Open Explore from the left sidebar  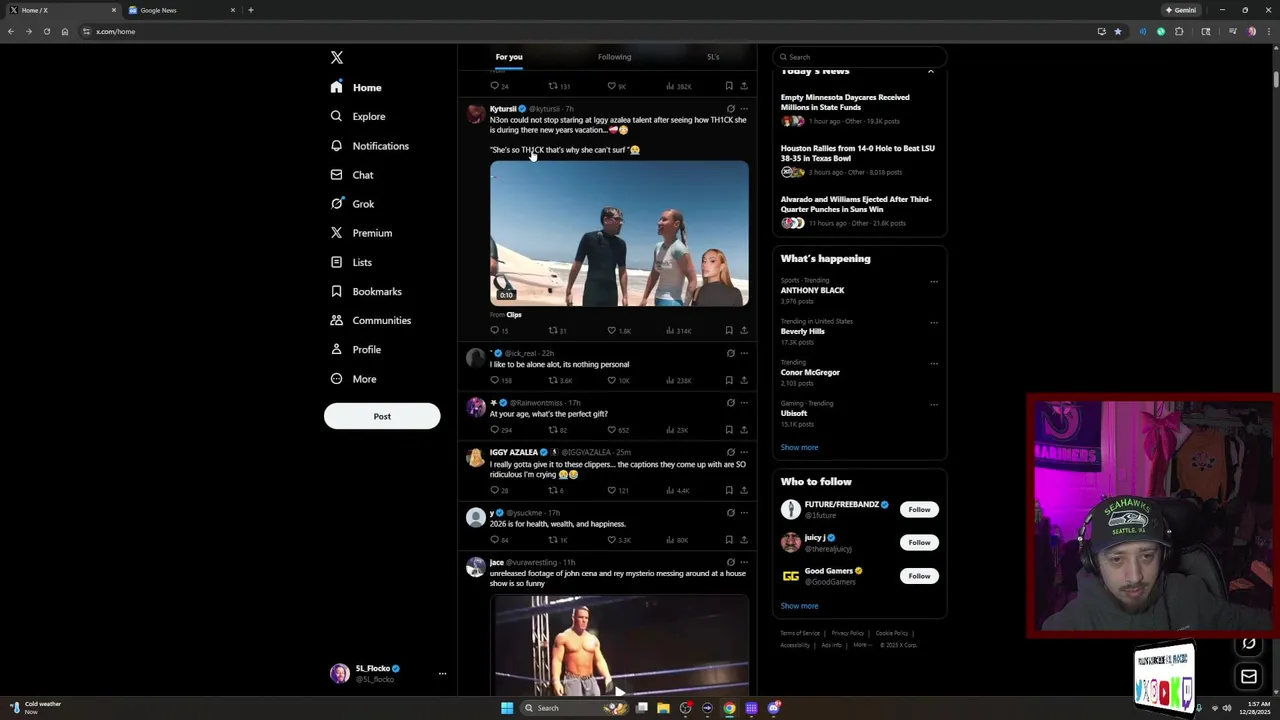tap(358, 116)
